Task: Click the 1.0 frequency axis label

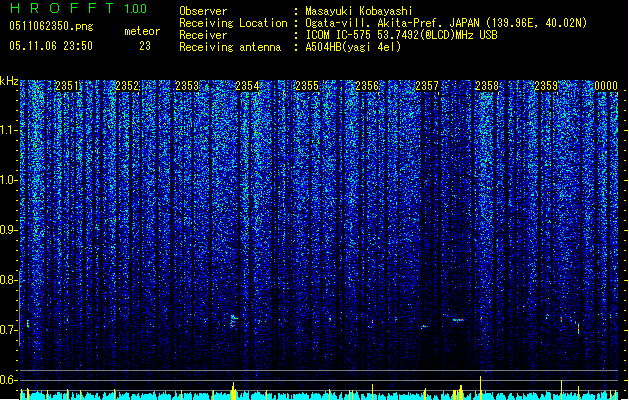Action: 6,180
